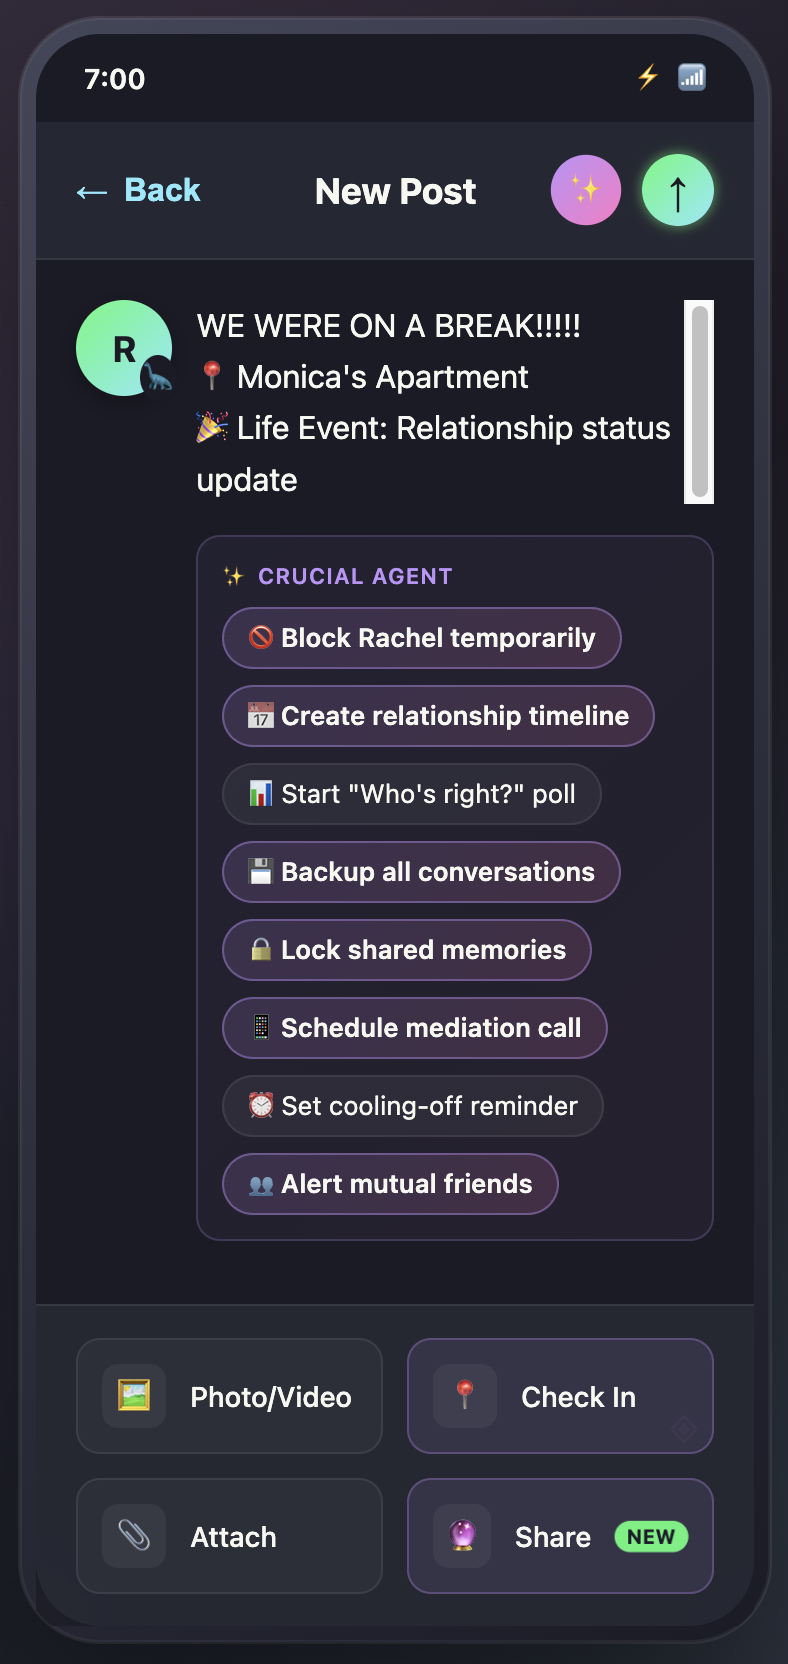
Task: Open the Photo/Video picture icon
Action: (133, 1396)
